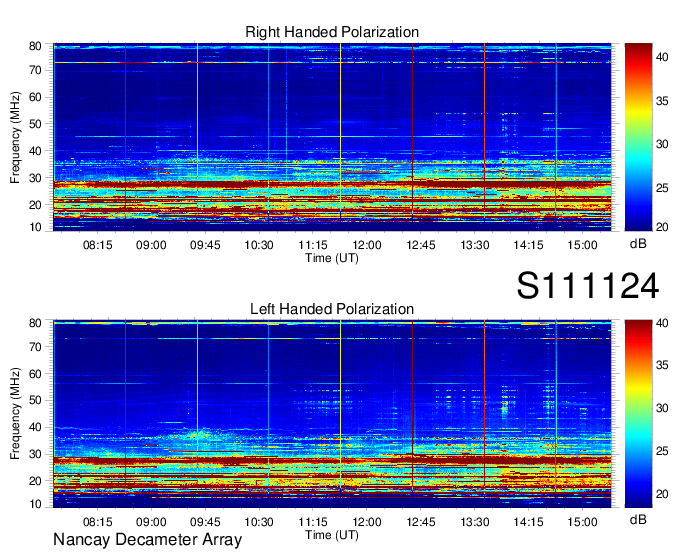Click the 60 MHz tick of Right Handed plot

coord(35,97)
